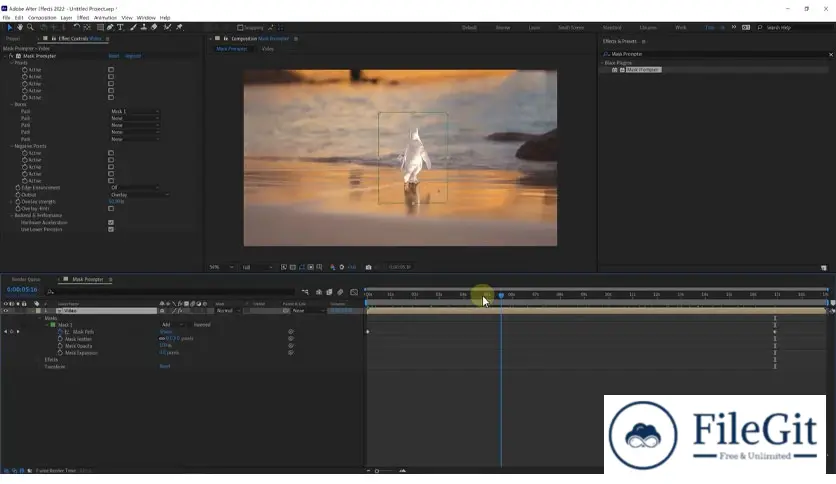This screenshot has height=484, width=836.
Task: Toggle the Mask 1 Inverted checkbox
Action: [x=190, y=325]
